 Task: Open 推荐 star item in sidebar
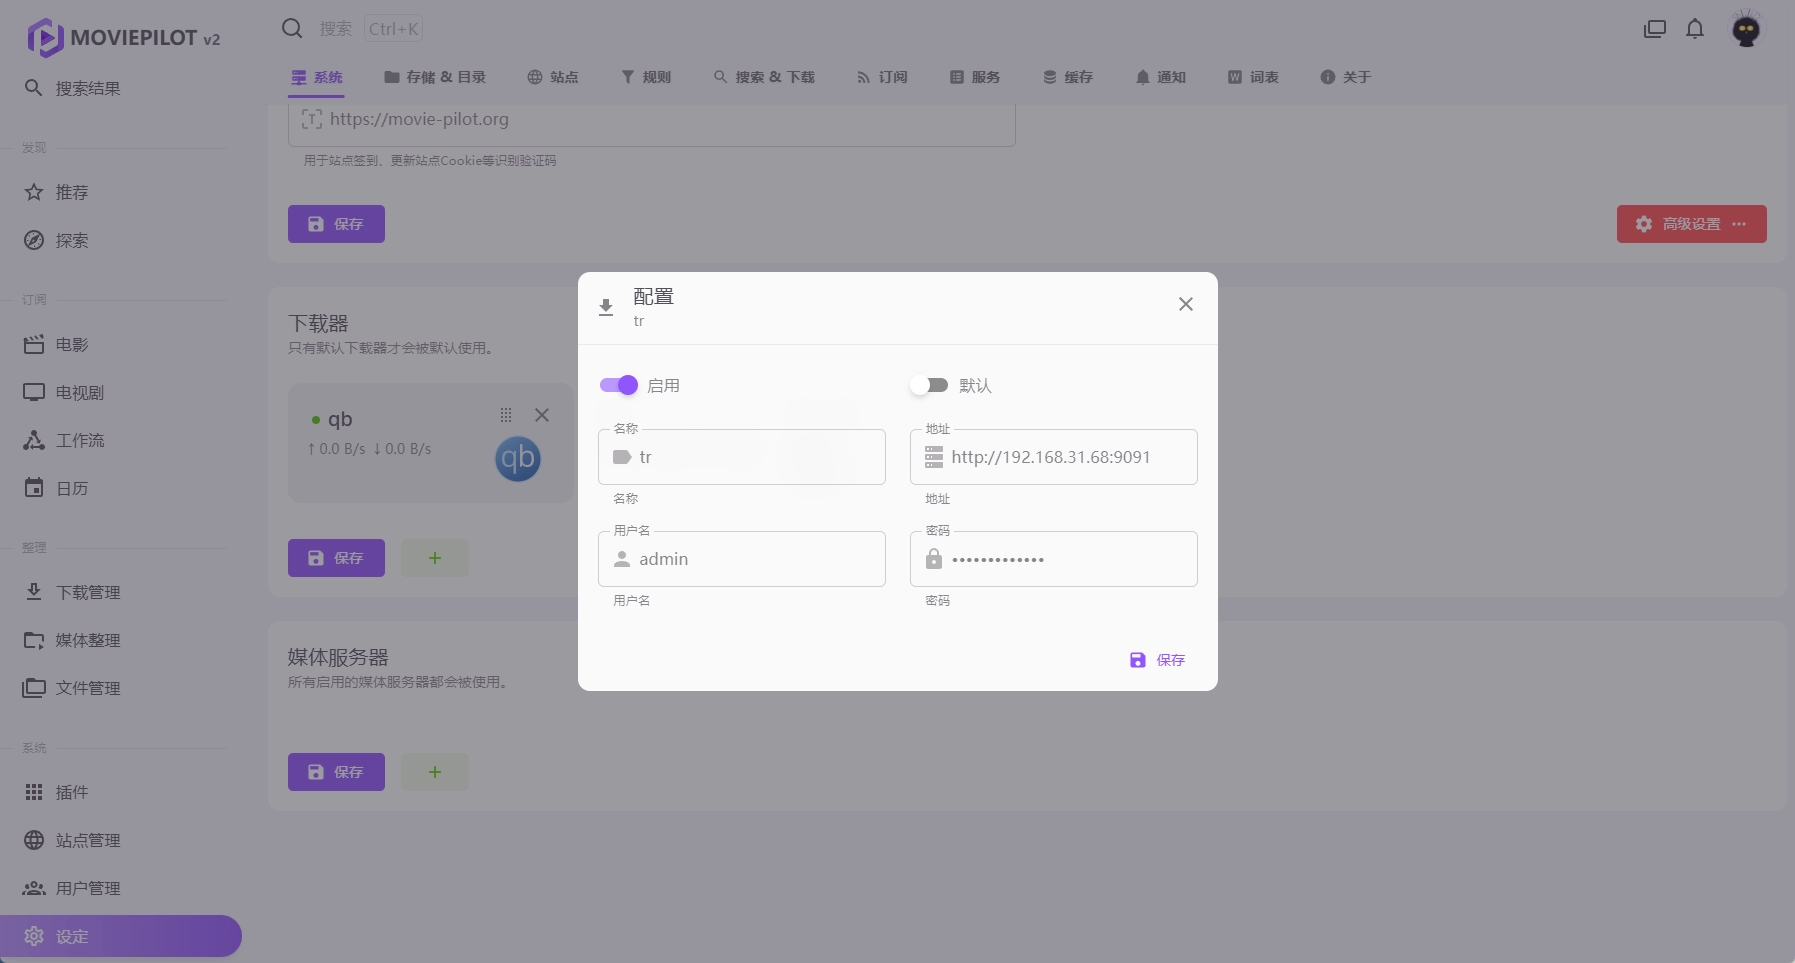click(x=121, y=192)
